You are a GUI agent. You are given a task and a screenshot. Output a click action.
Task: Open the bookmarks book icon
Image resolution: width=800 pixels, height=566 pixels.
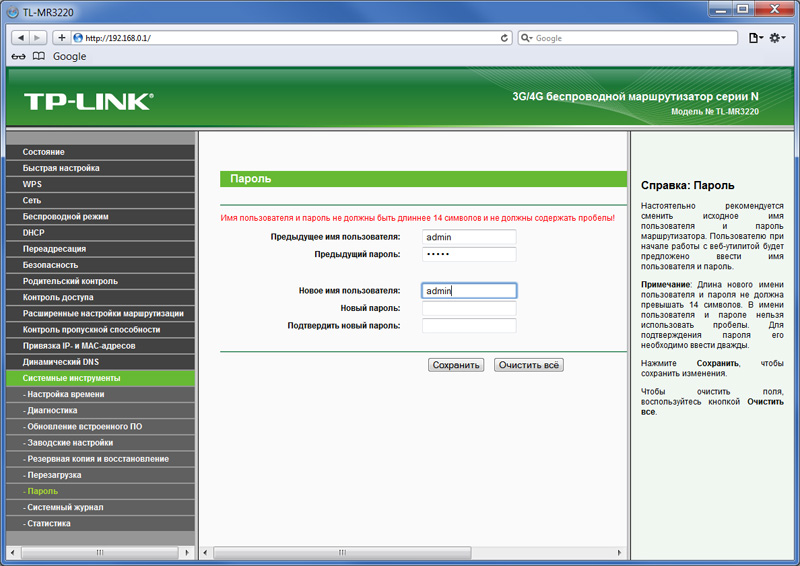39,56
